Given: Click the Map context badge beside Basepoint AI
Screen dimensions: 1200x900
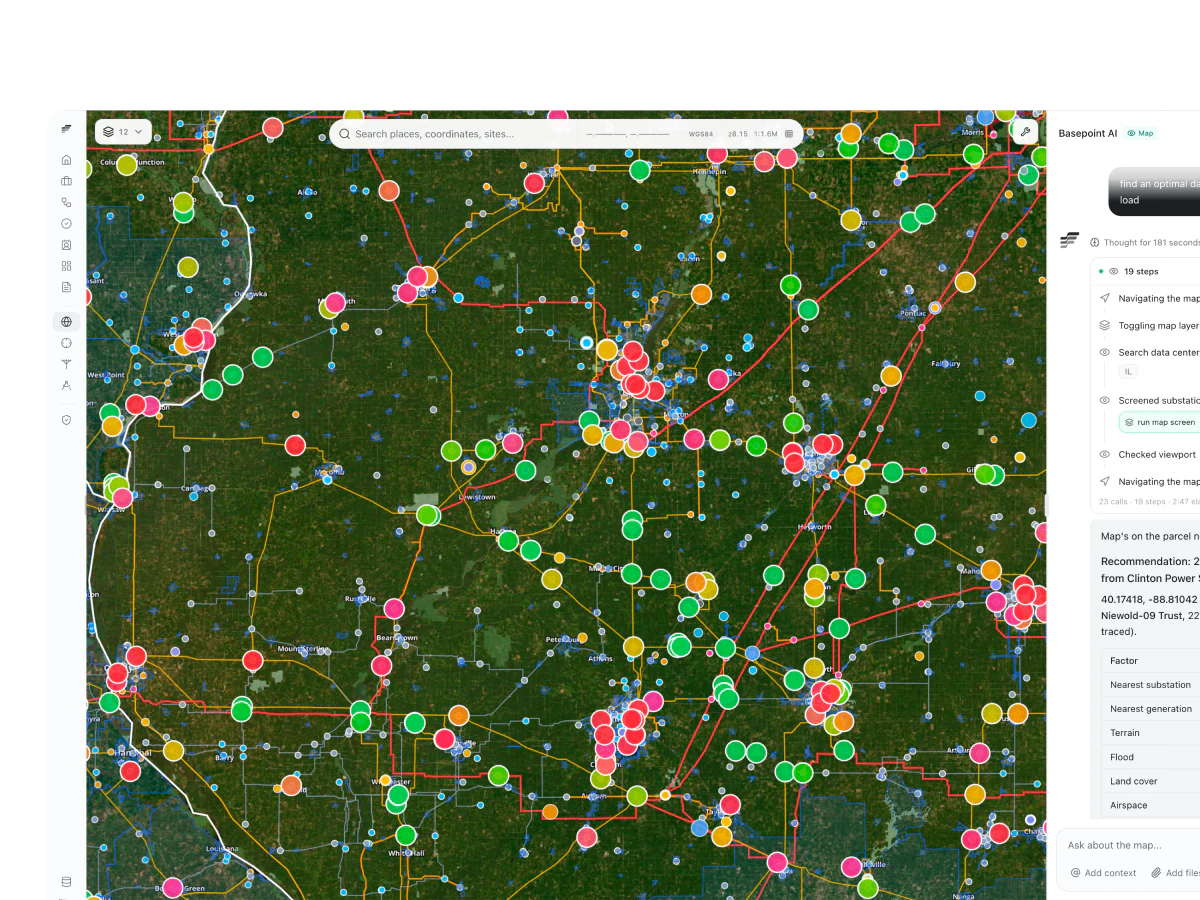Looking at the screenshot, I should pos(1140,133).
